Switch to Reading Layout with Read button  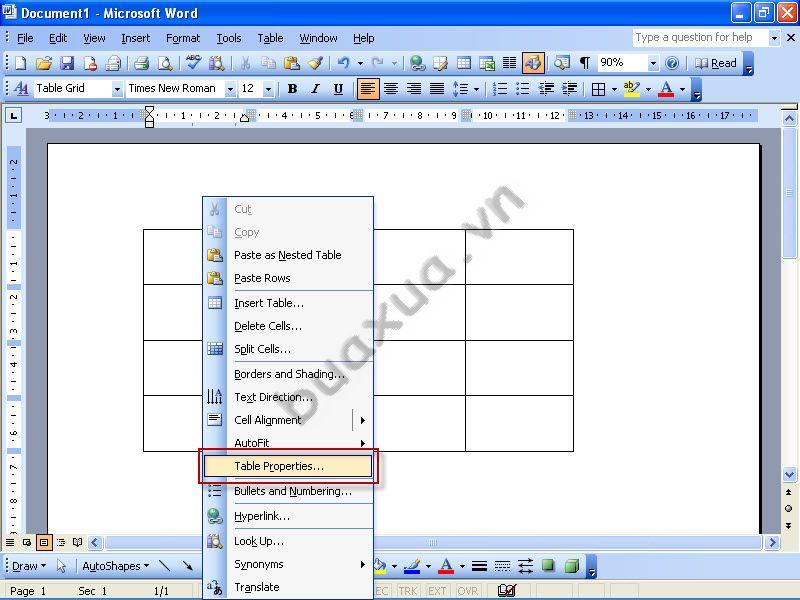click(716, 63)
